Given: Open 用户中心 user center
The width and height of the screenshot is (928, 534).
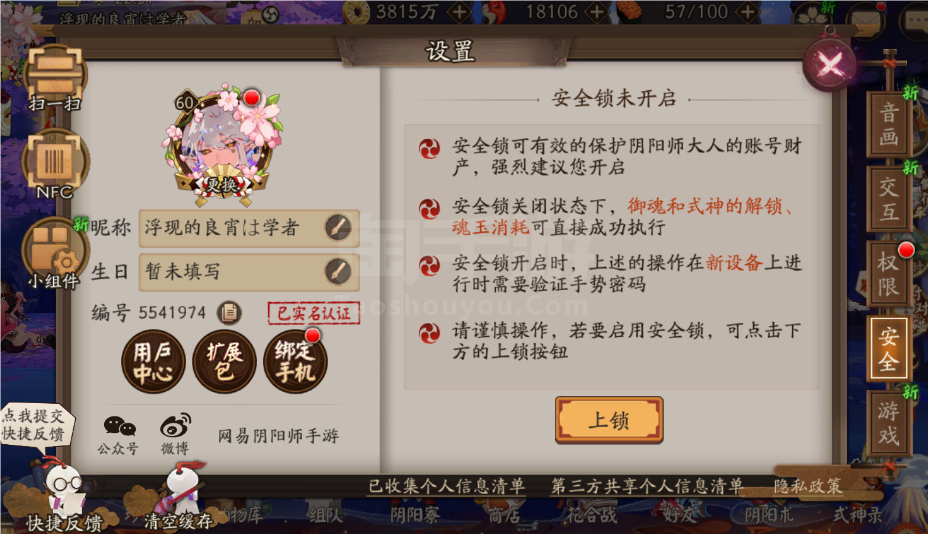Looking at the screenshot, I should [x=153, y=362].
